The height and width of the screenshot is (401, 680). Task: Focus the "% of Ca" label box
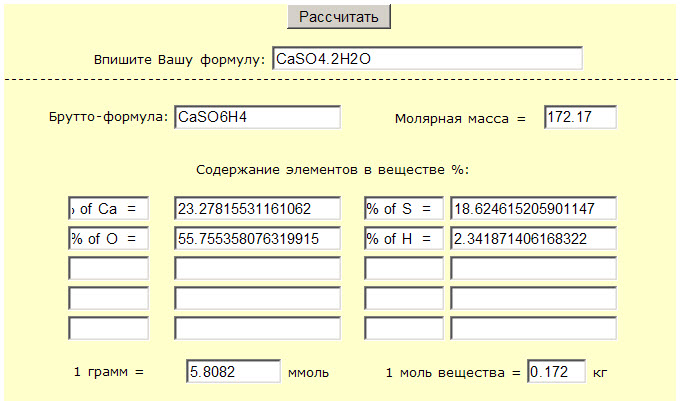(x=108, y=209)
